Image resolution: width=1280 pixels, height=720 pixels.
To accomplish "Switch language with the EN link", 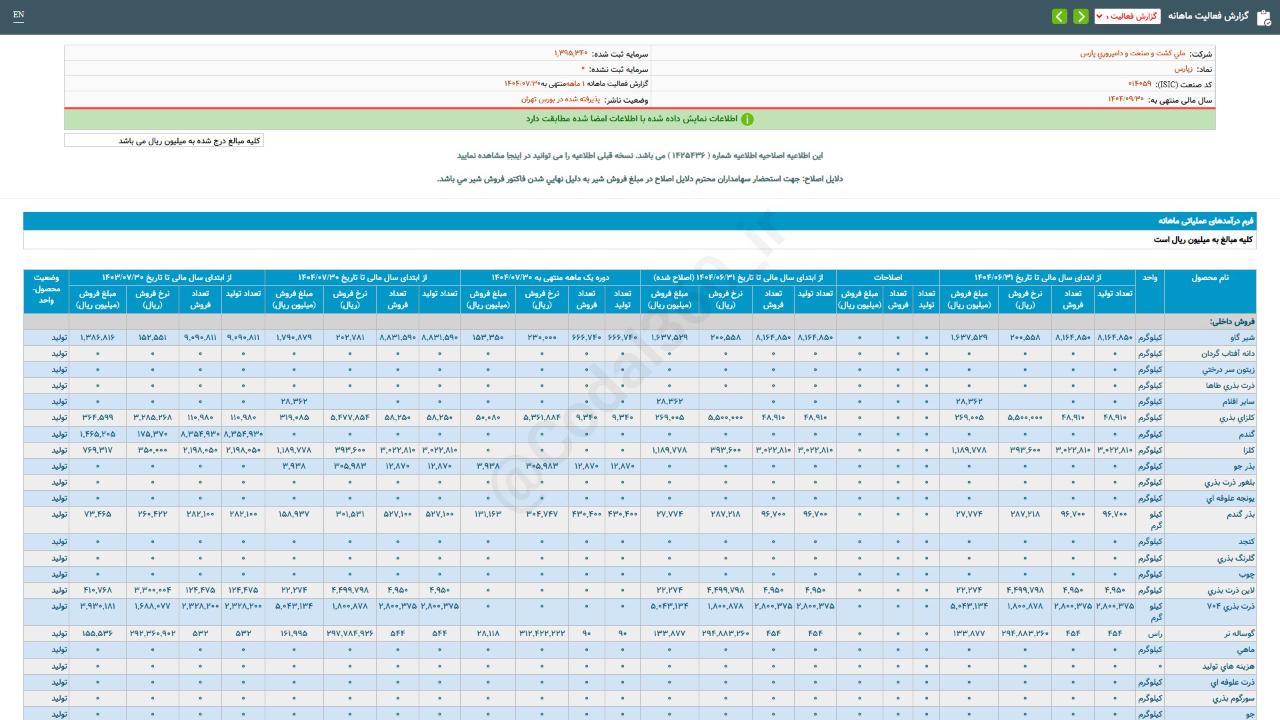I will tap(18, 15).
